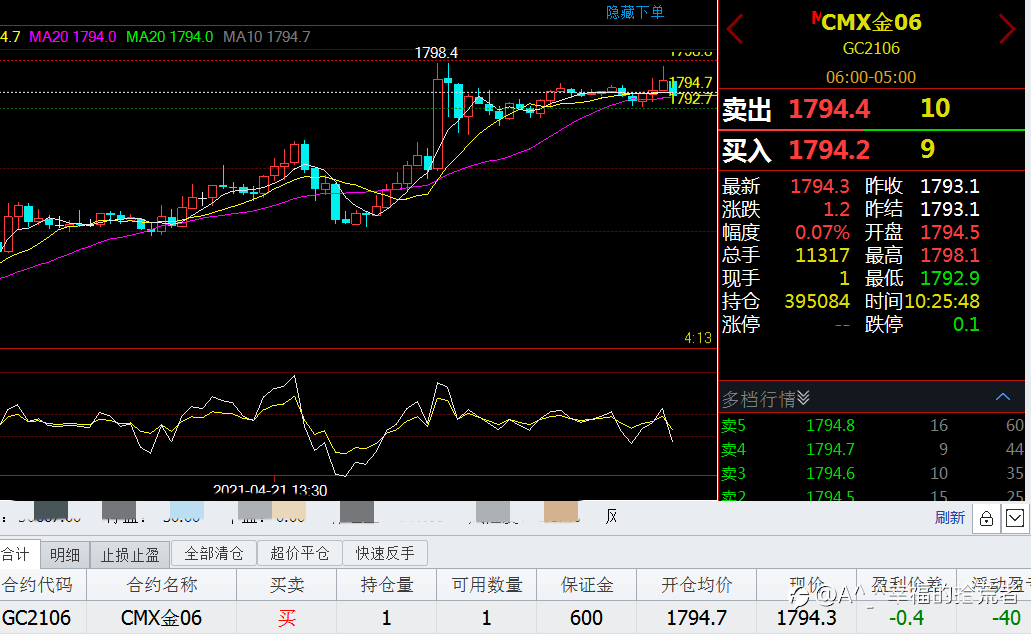Screen dimensions: 1031x637
Task: Select the 卖5 depth row at 1794.8
Action: pos(872,425)
